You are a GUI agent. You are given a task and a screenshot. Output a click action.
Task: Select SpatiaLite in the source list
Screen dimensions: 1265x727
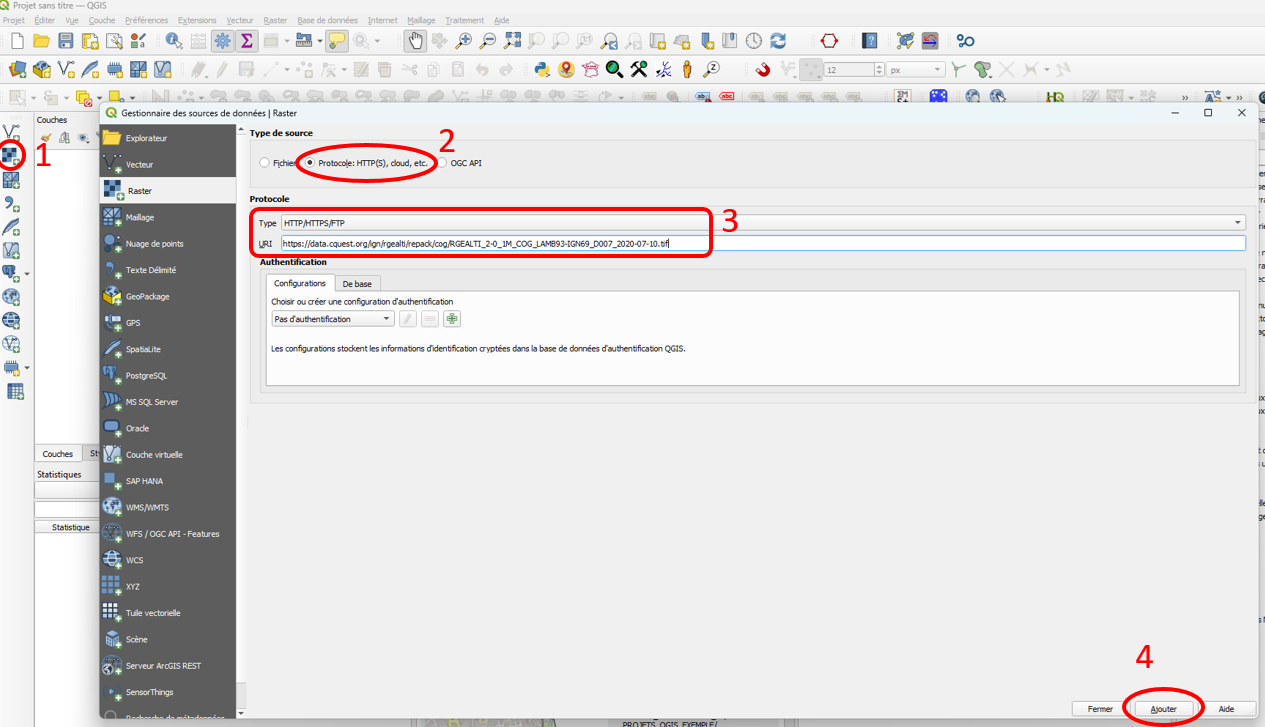[168, 349]
